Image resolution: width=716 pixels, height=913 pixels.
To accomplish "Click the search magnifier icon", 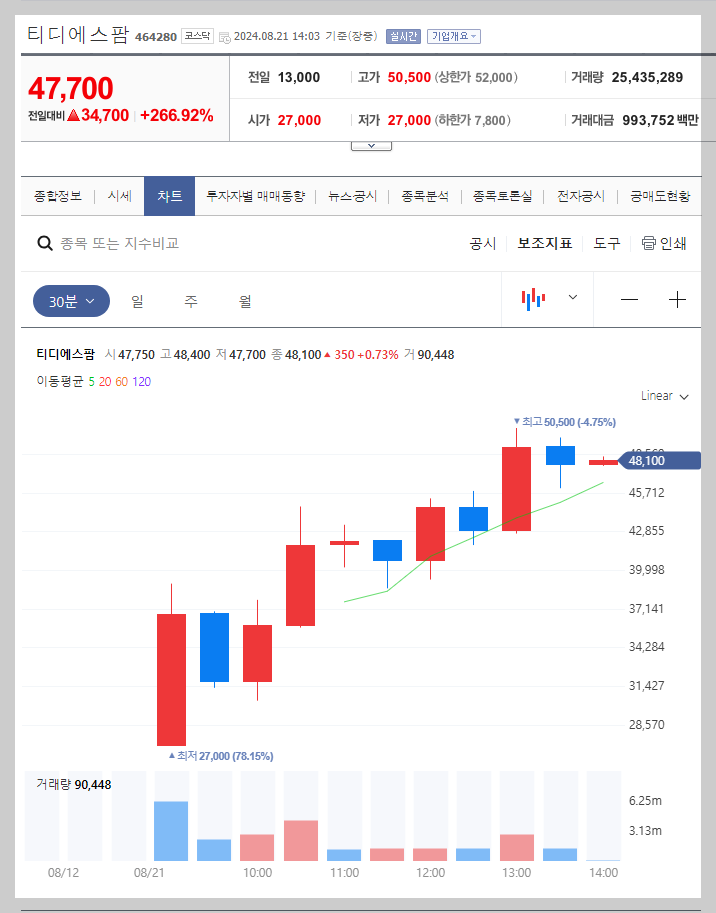I will point(45,242).
